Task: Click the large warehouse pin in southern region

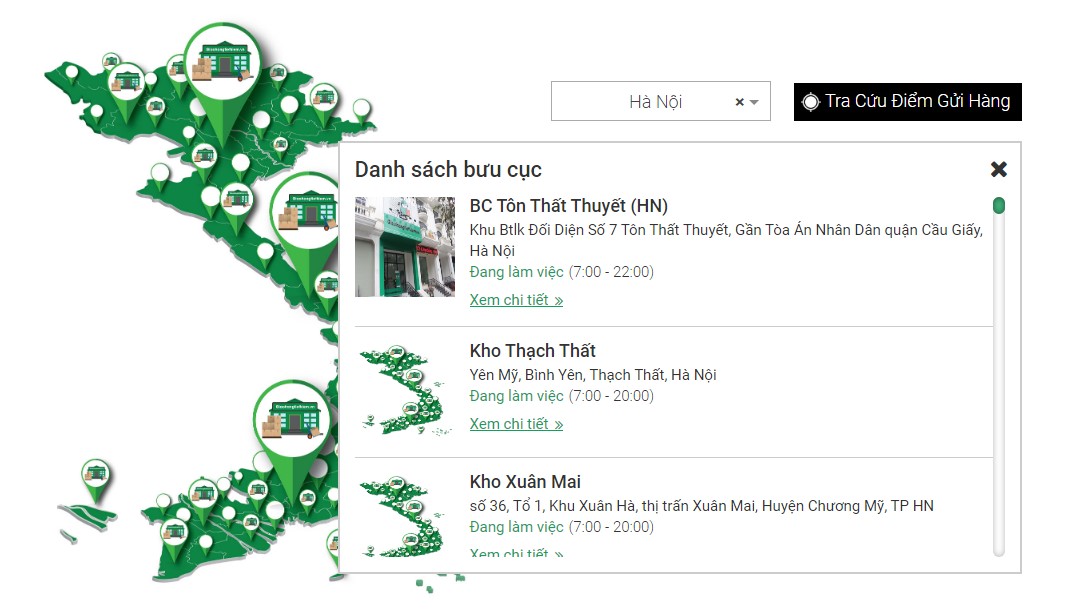Action: [292, 420]
